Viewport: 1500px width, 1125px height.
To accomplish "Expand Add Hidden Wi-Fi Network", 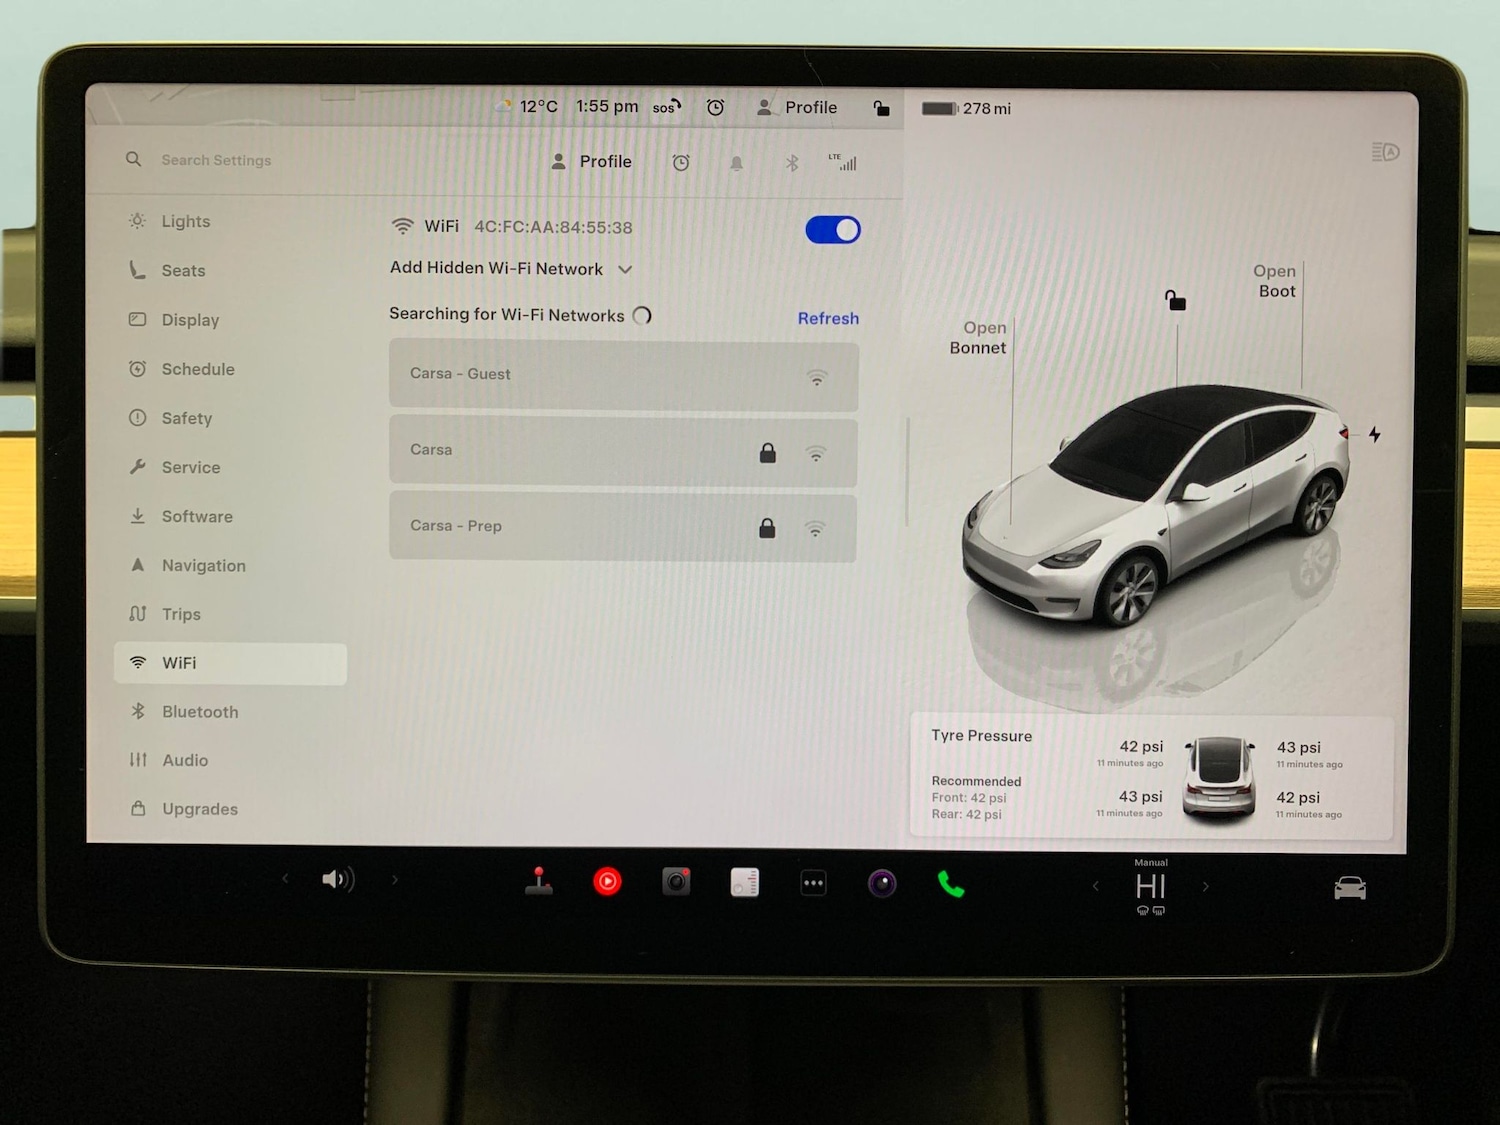I will tap(626, 269).
